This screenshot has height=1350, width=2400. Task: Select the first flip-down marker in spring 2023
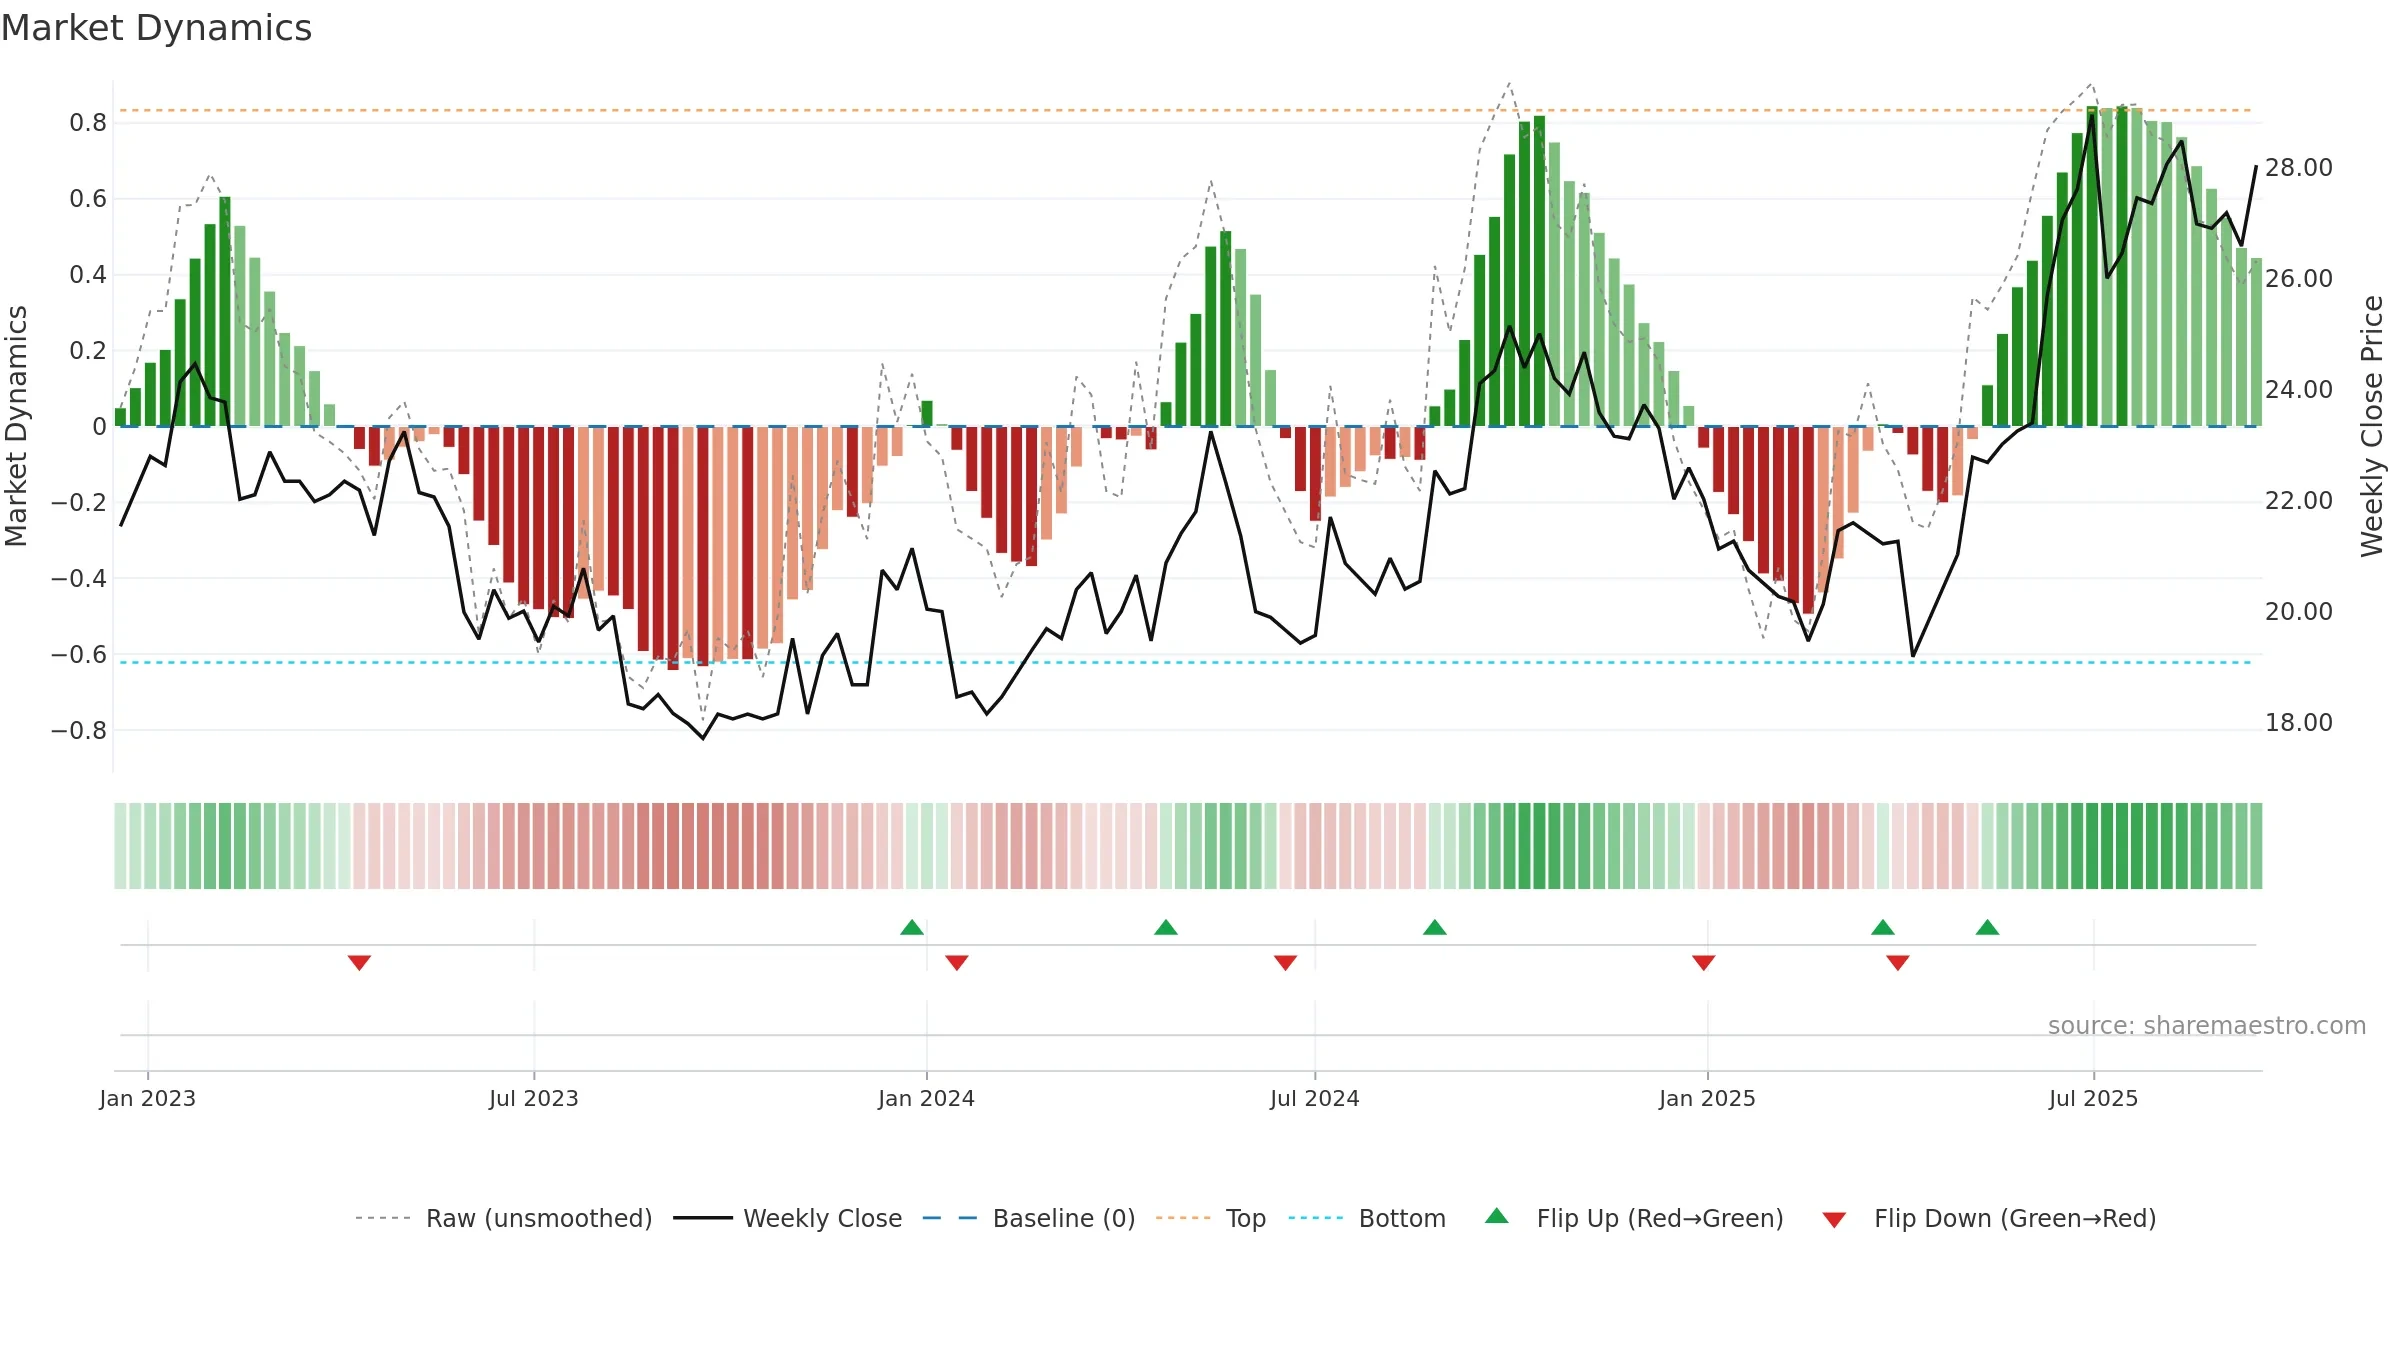360,962
